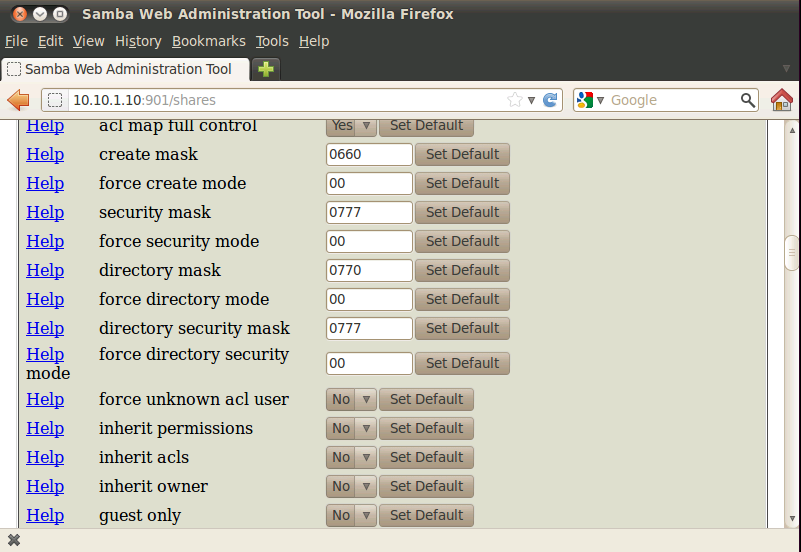Click Set Default for force directory mode

click(x=462, y=299)
